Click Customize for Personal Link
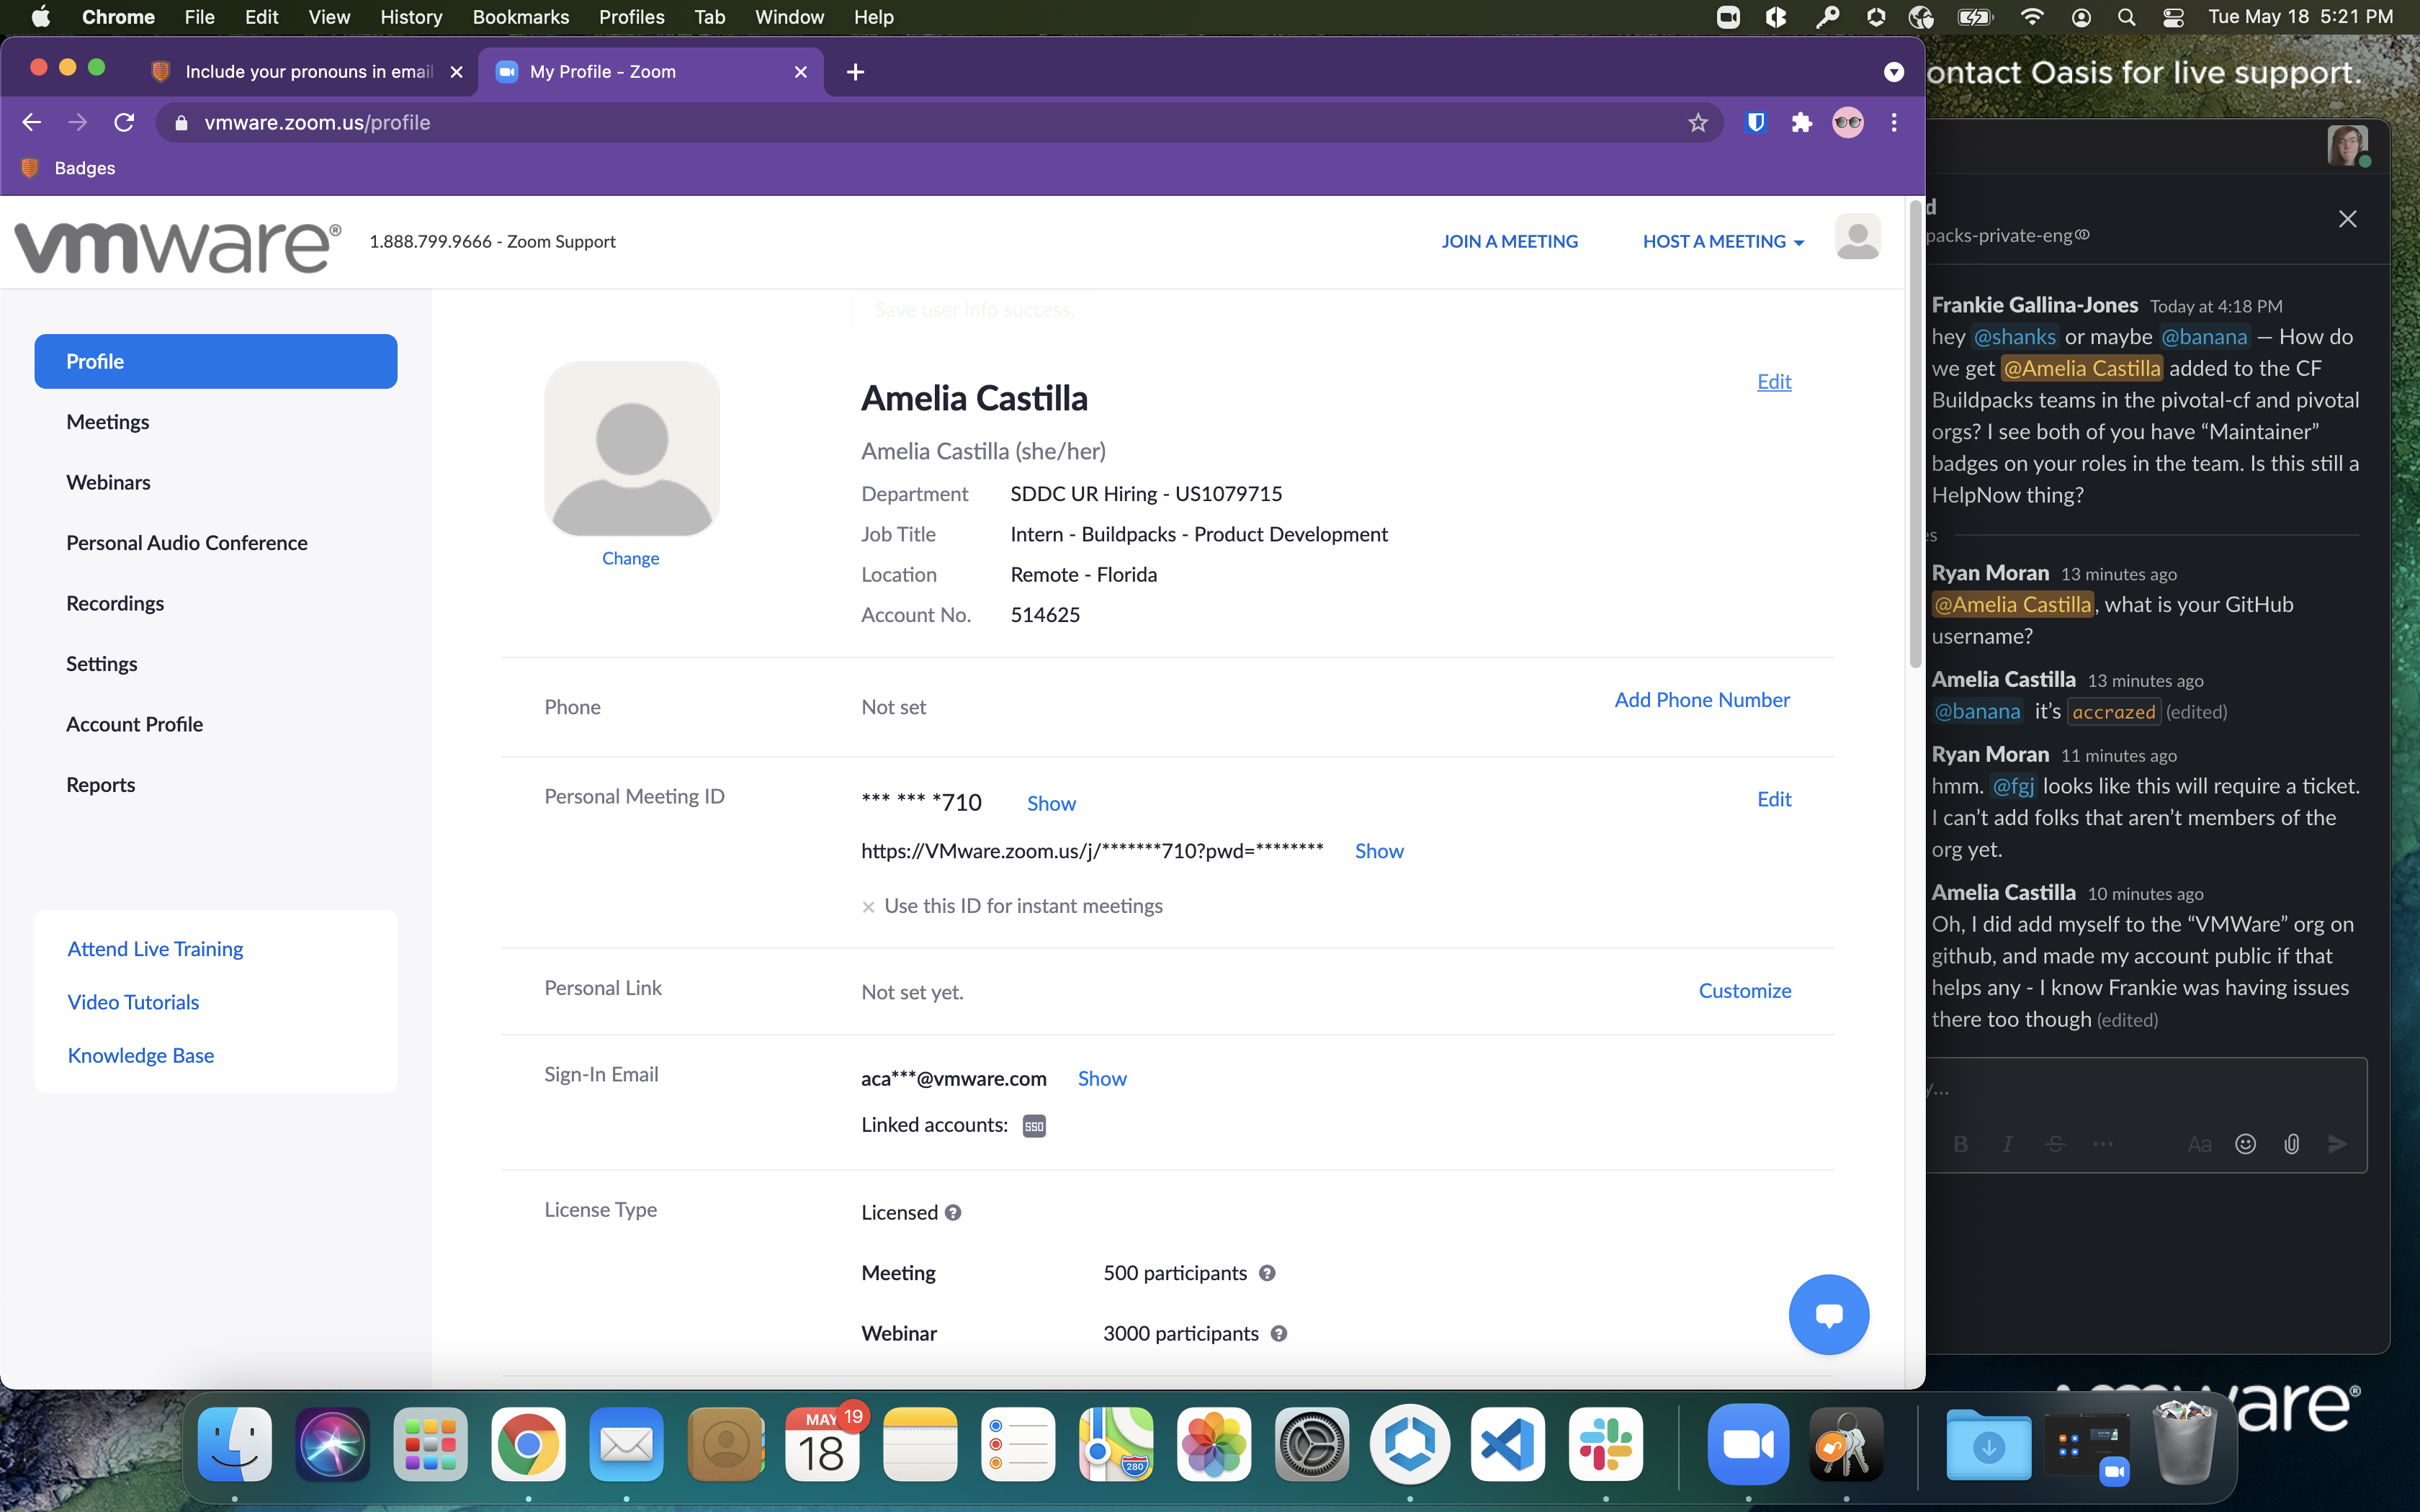 (1744, 990)
